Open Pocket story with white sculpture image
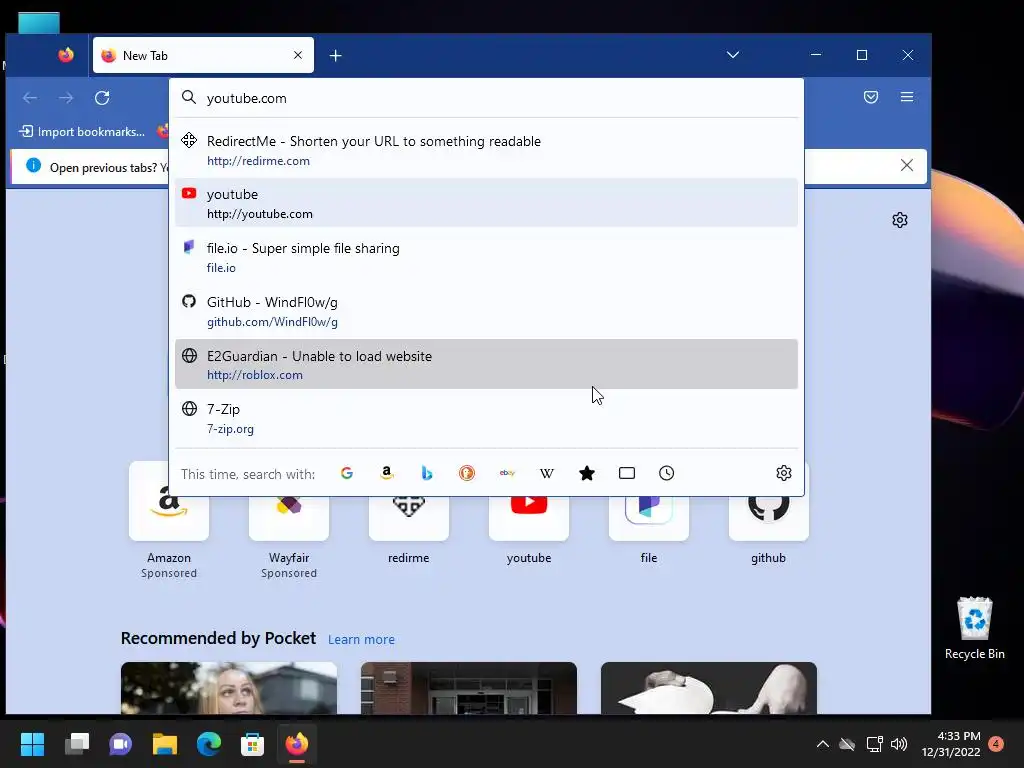The width and height of the screenshot is (1024, 768). point(709,688)
